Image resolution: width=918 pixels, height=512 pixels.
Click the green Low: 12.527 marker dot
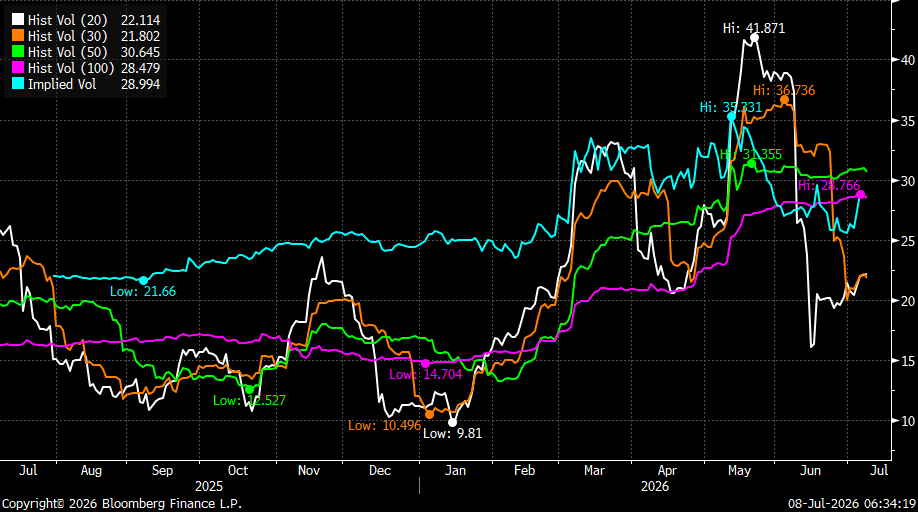click(249, 389)
